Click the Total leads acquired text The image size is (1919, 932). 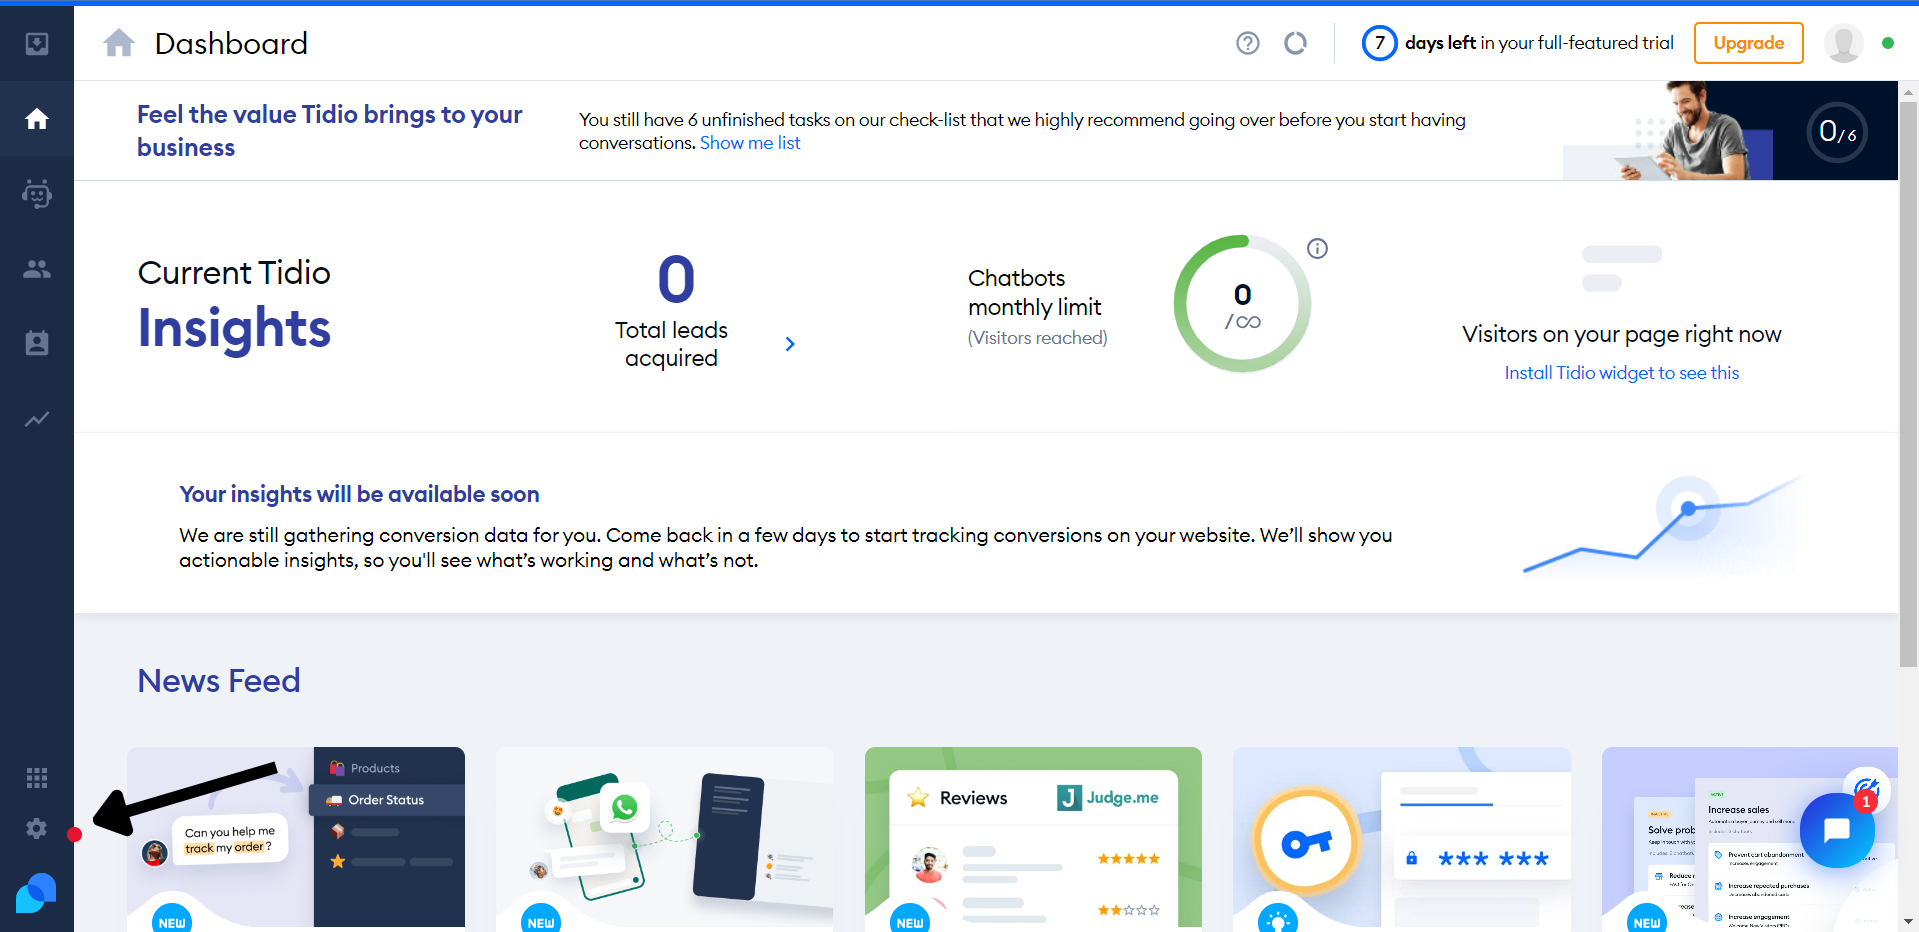pyautogui.click(x=671, y=344)
